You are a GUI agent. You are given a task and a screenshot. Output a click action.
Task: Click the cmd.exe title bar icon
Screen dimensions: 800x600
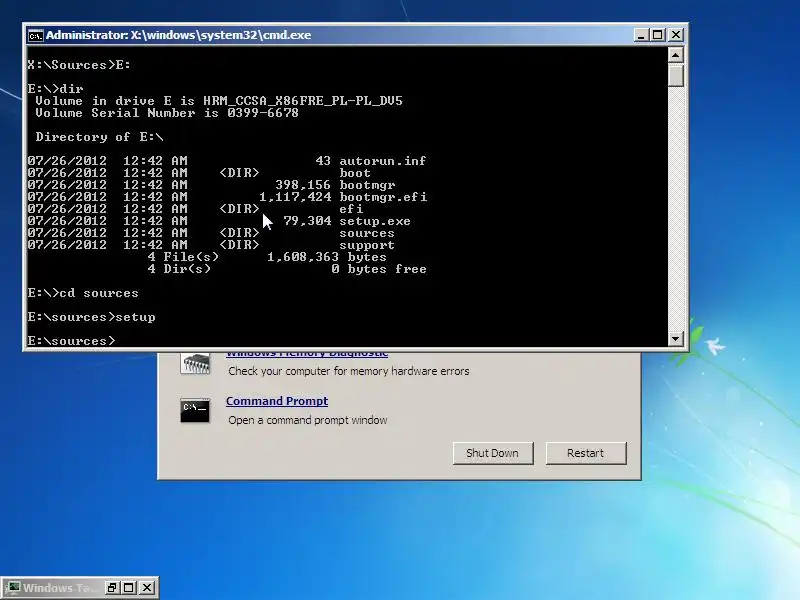pos(36,35)
